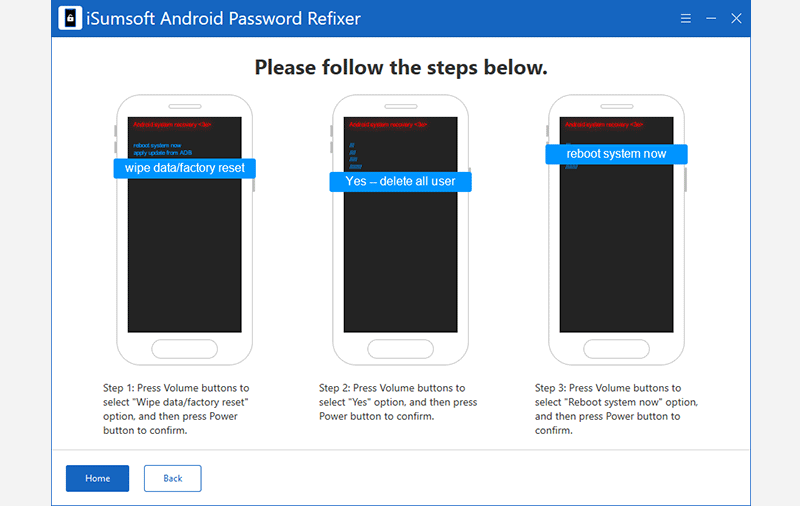Go back with the Back button

[172, 478]
